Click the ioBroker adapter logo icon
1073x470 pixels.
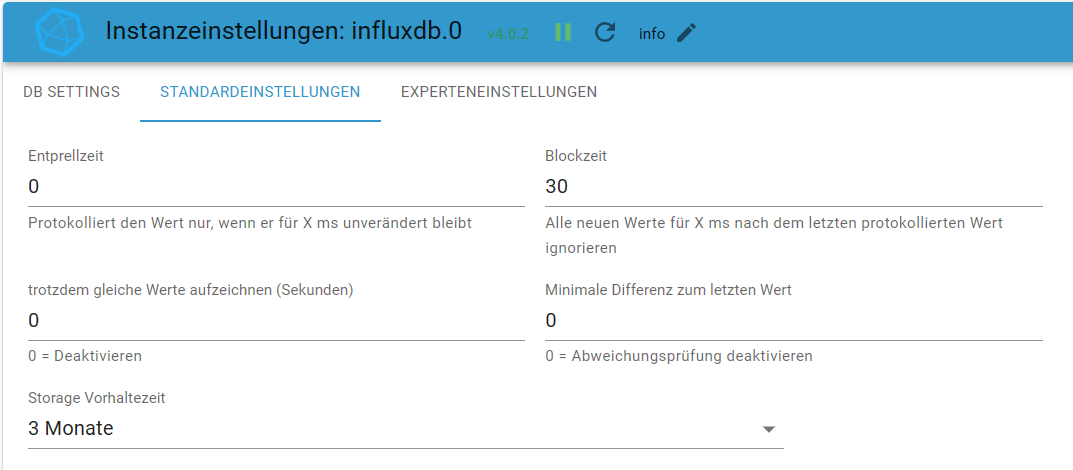[60, 31]
